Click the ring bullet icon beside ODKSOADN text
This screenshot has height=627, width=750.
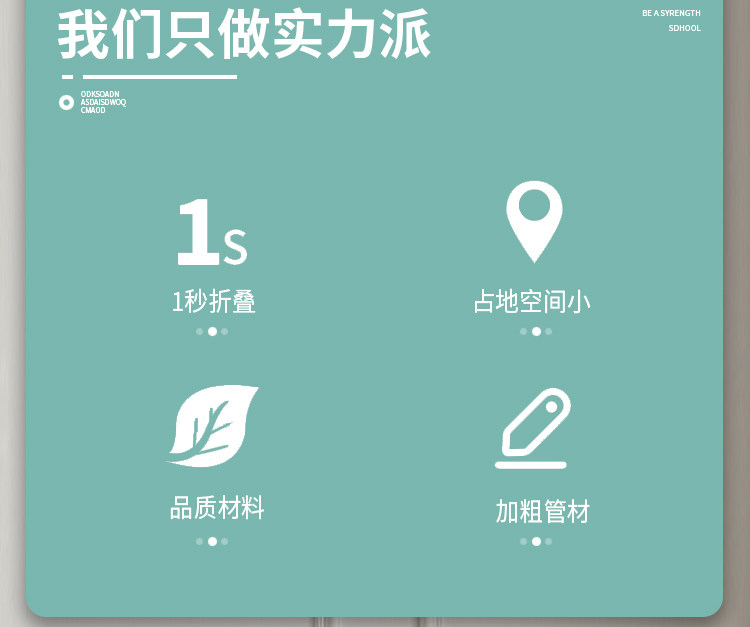point(66,102)
